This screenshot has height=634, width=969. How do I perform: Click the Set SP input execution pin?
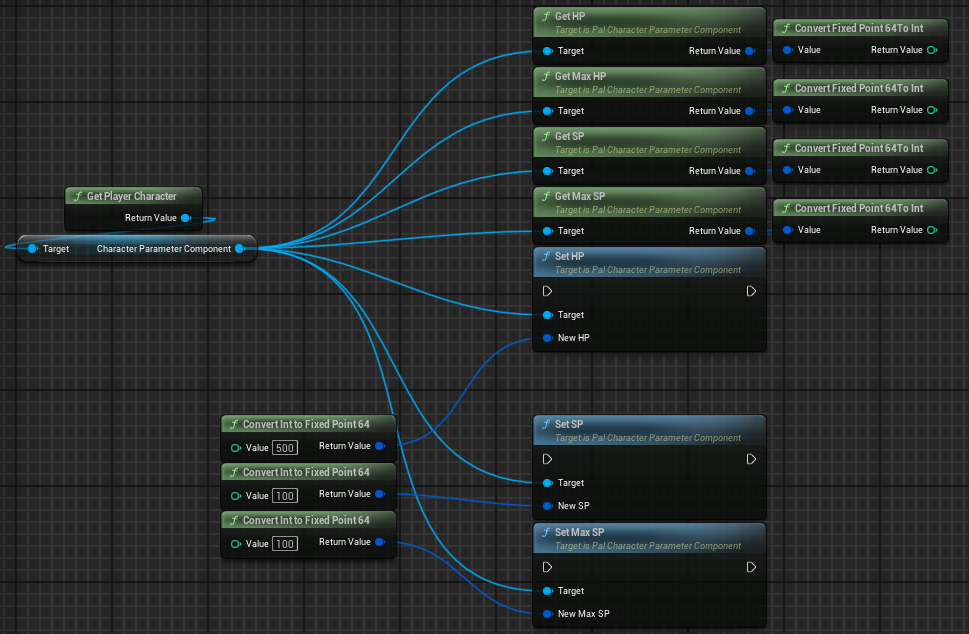coord(547,459)
